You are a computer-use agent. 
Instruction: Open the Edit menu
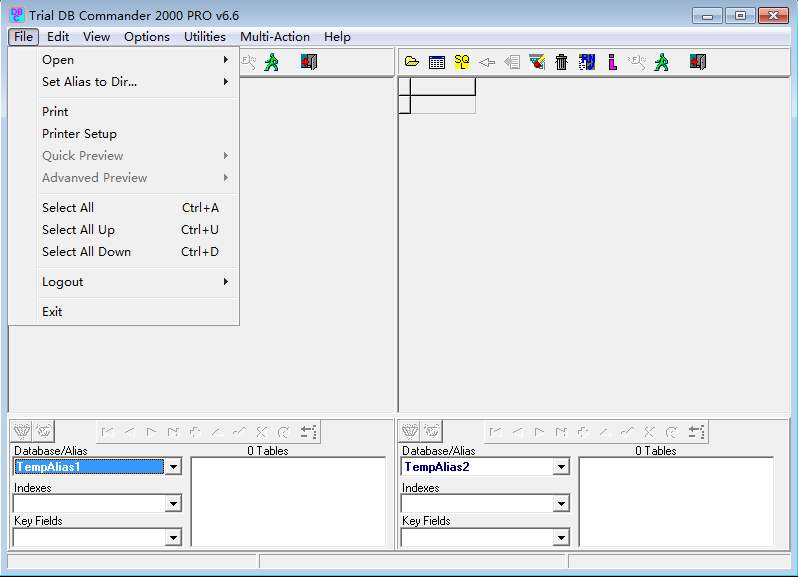(58, 37)
